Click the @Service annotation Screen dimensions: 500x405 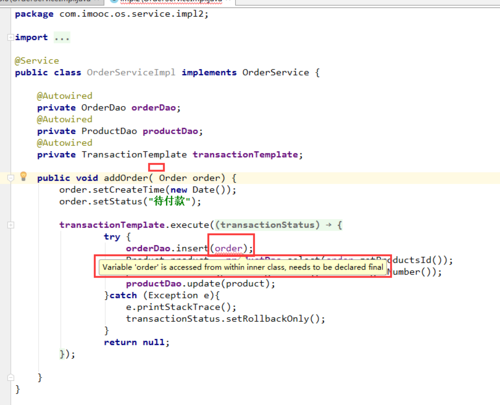37,61
